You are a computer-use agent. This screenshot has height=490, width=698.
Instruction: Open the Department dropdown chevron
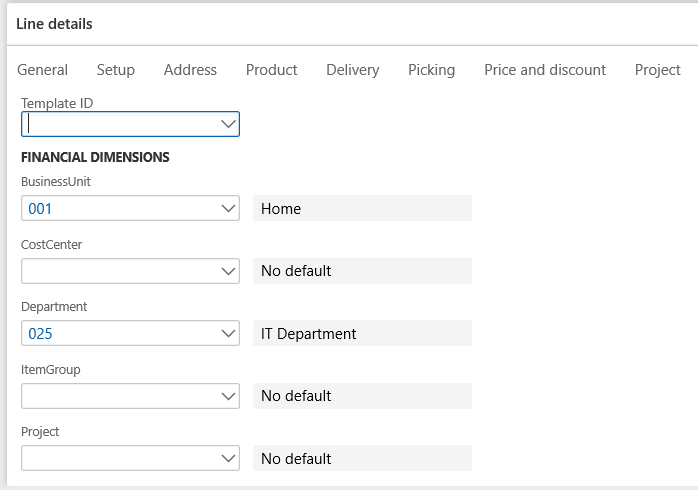coord(228,333)
